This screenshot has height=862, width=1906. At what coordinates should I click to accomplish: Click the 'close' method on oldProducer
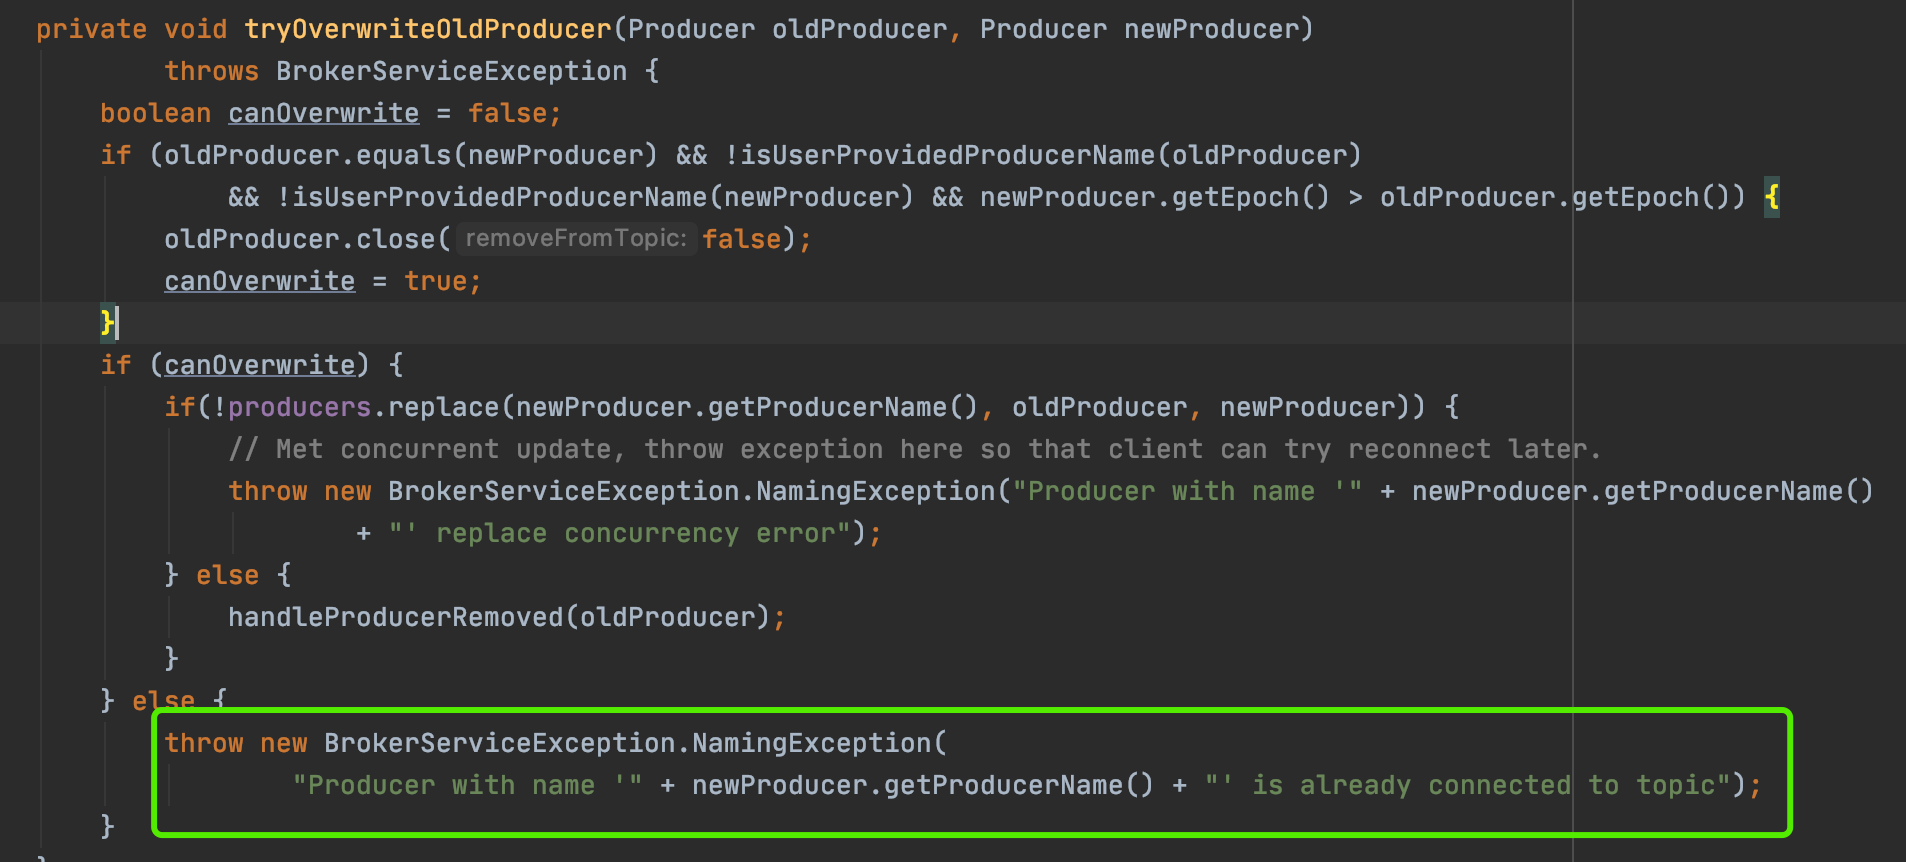click(x=396, y=239)
